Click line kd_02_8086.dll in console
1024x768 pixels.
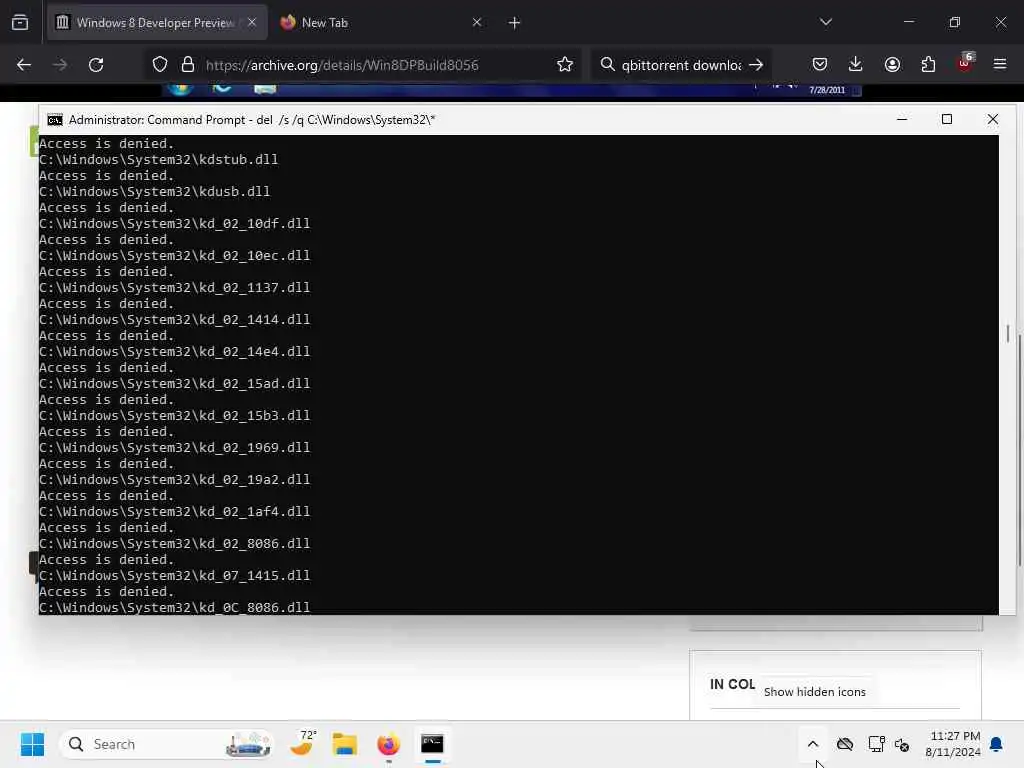(x=174, y=543)
